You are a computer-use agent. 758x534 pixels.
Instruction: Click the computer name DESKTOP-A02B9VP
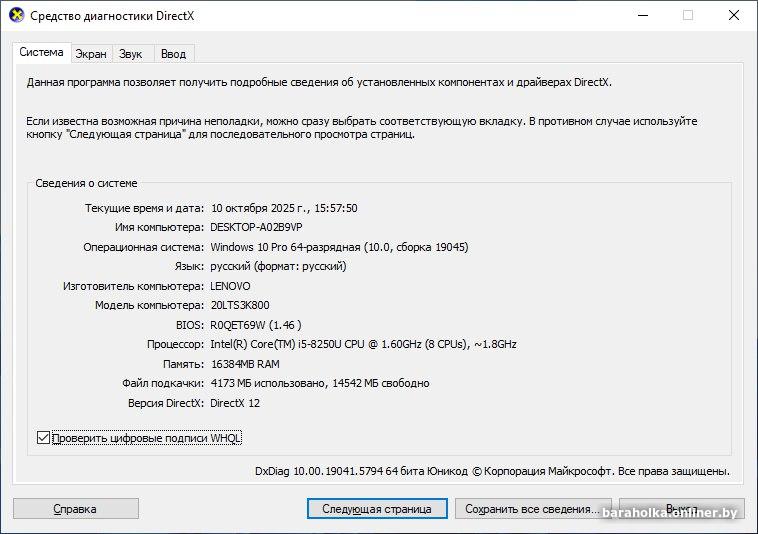click(256, 227)
